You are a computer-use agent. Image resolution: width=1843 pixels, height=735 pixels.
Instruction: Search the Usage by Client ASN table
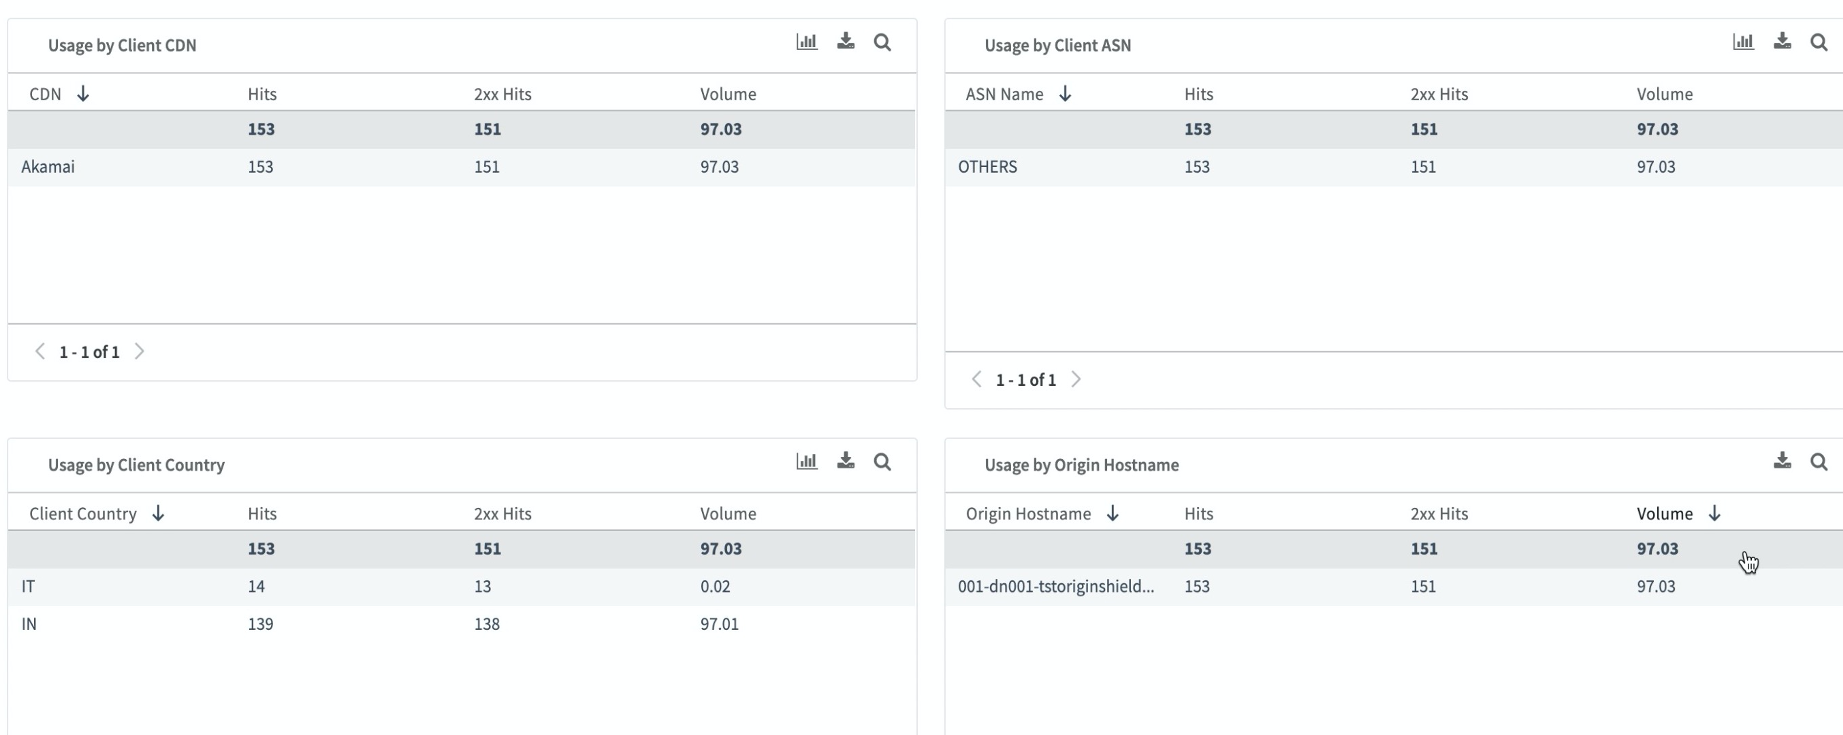point(1819,42)
